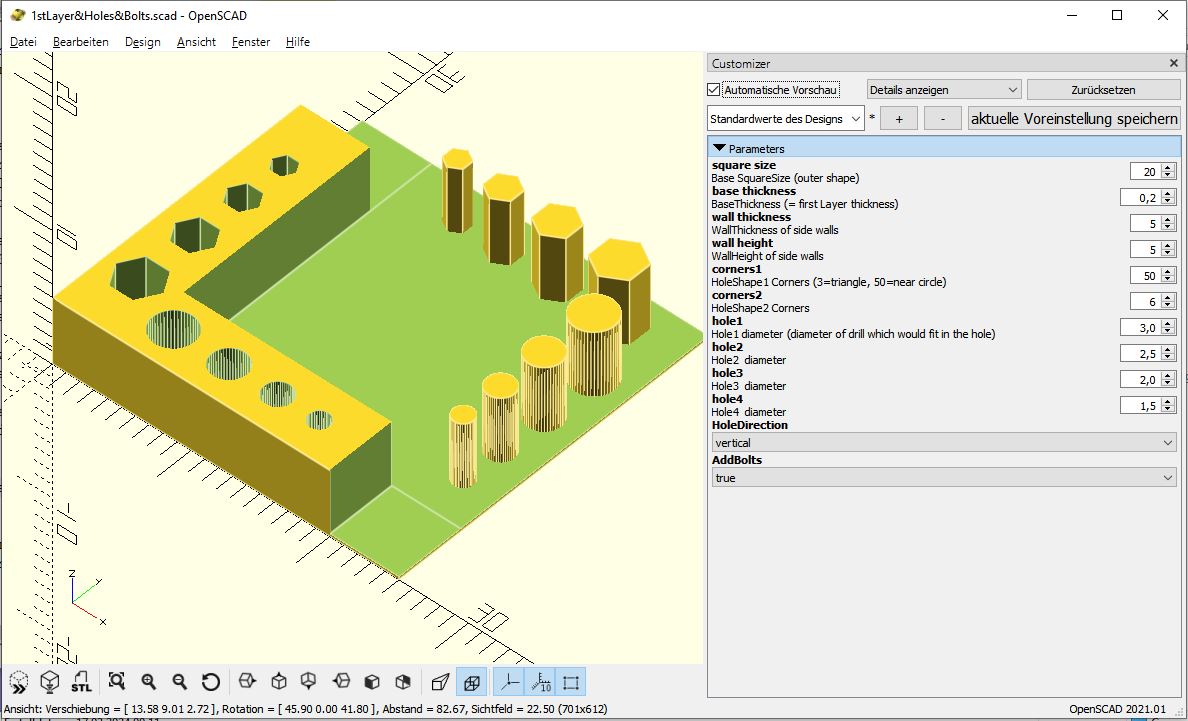Viewport: 1188px width, 721px height.
Task: Select the Orthogonal projection icon
Action: 471,682
